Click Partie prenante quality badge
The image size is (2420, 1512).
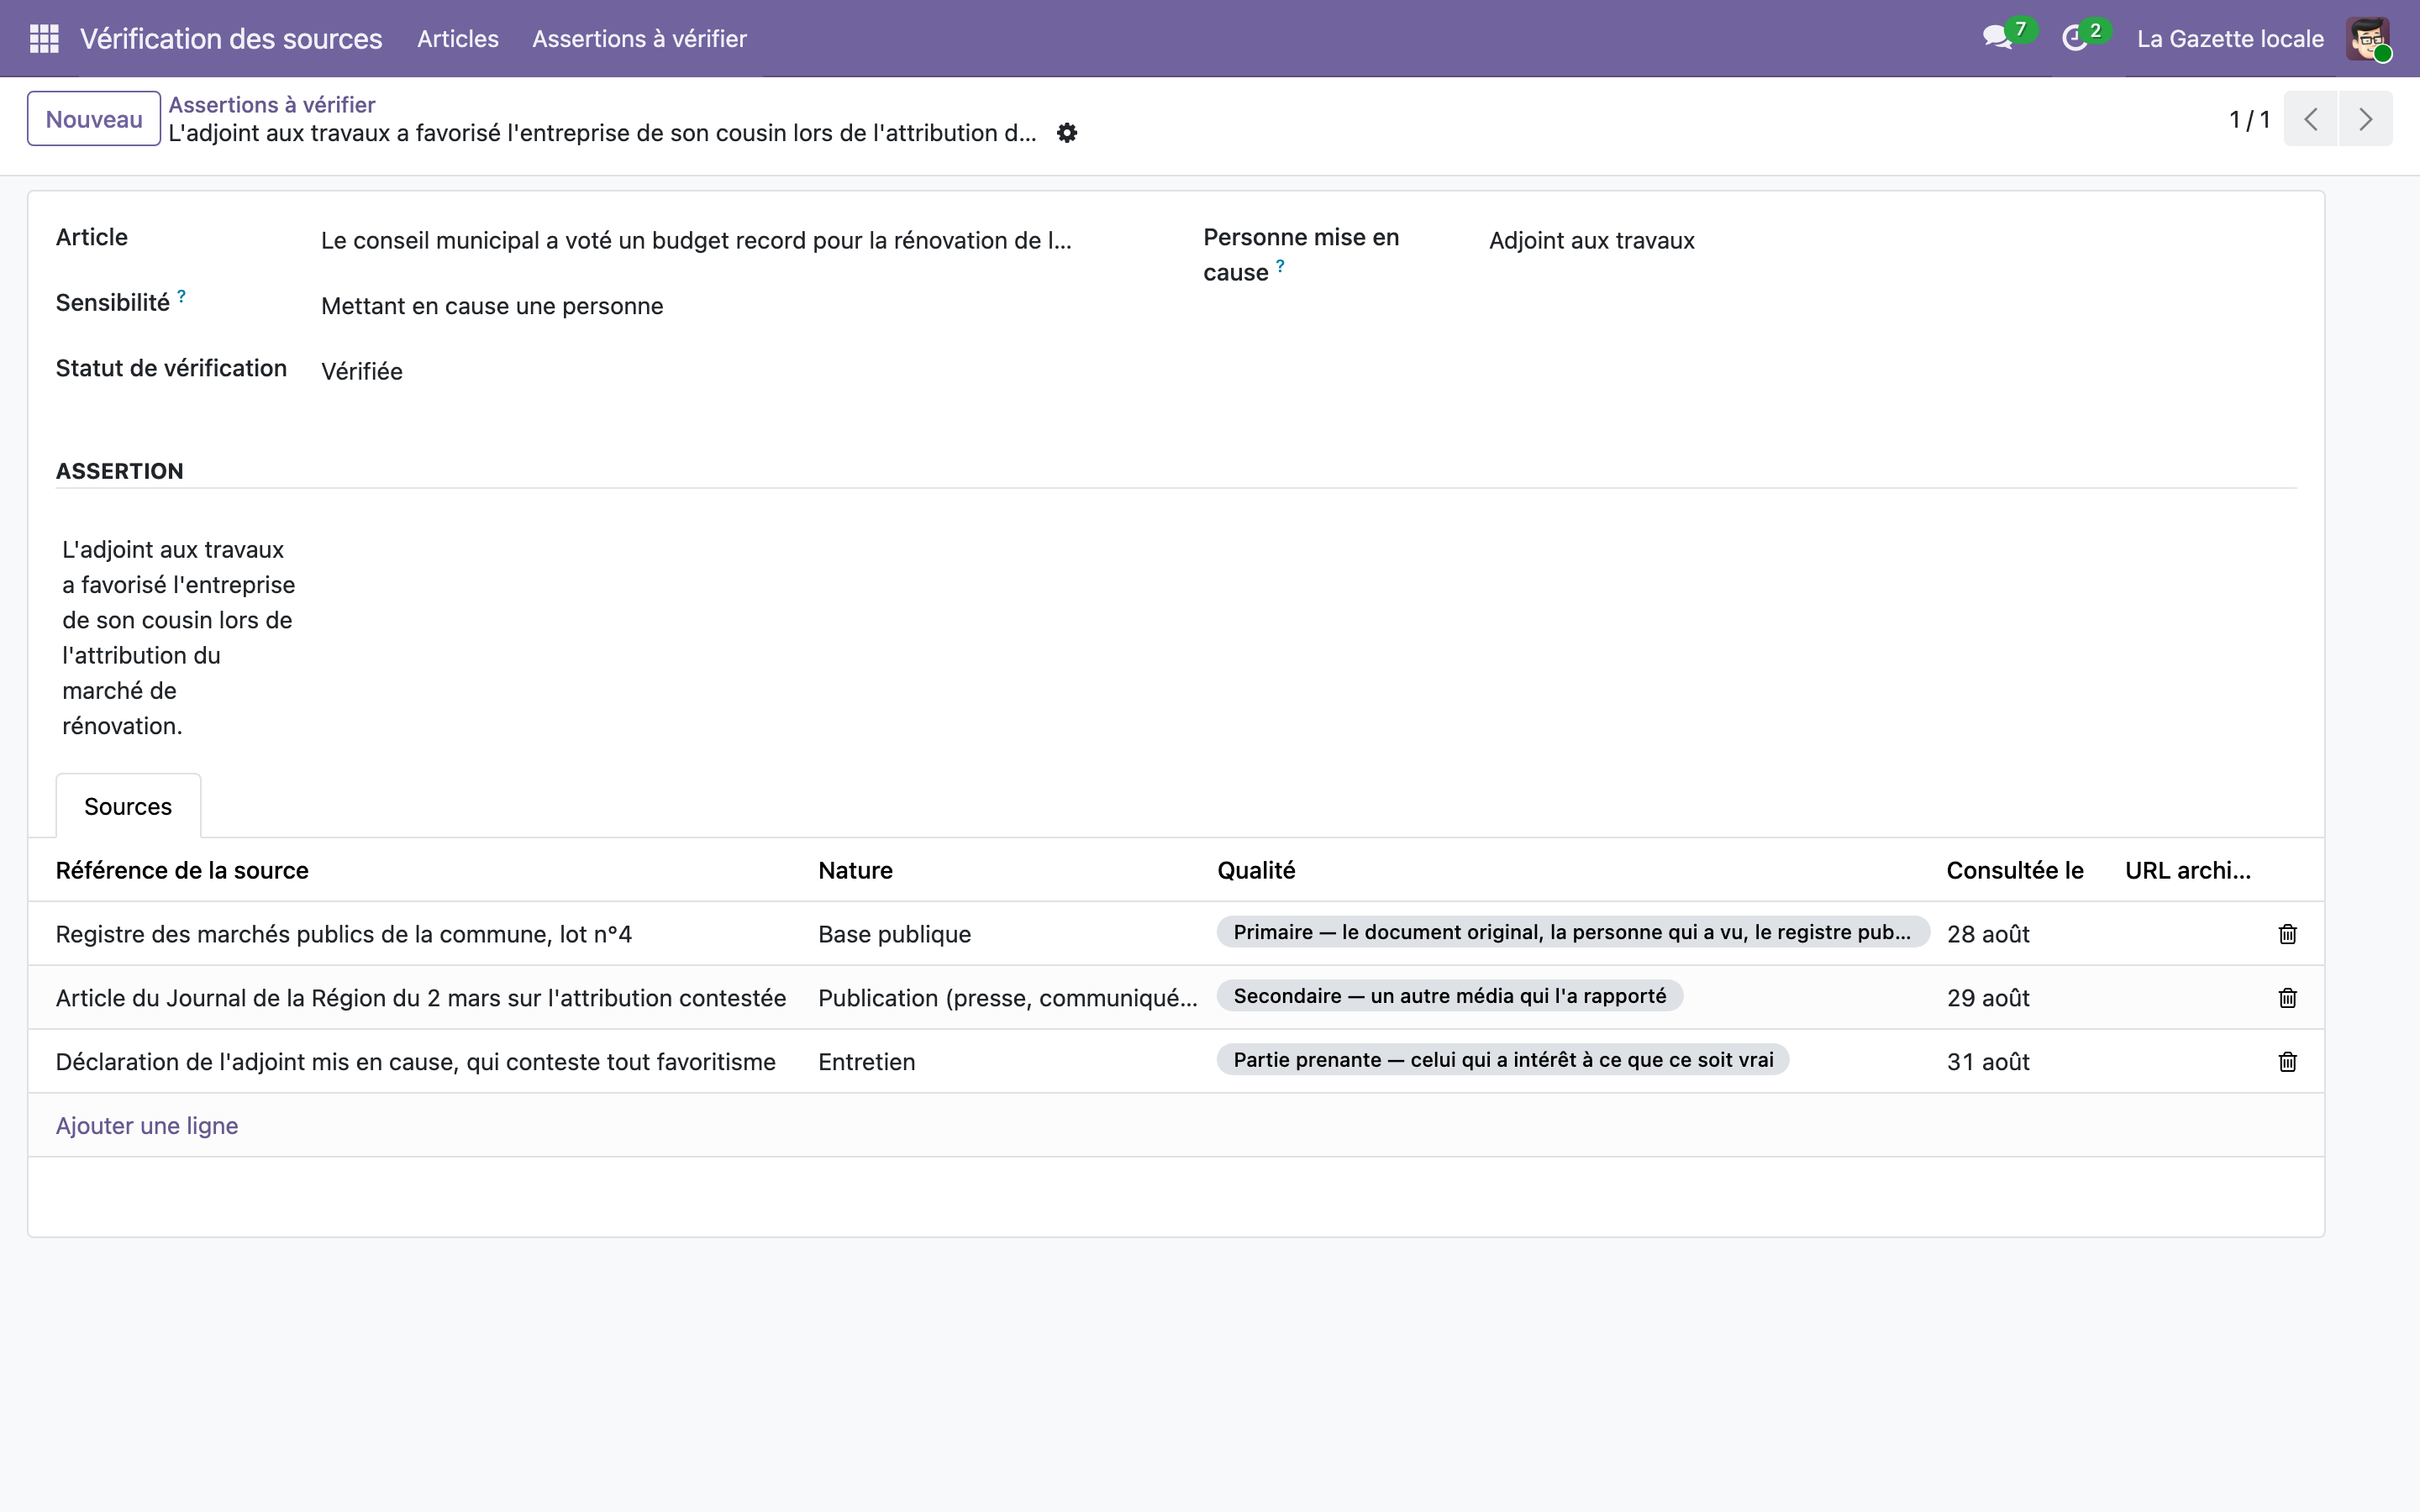pyautogui.click(x=1503, y=1060)
